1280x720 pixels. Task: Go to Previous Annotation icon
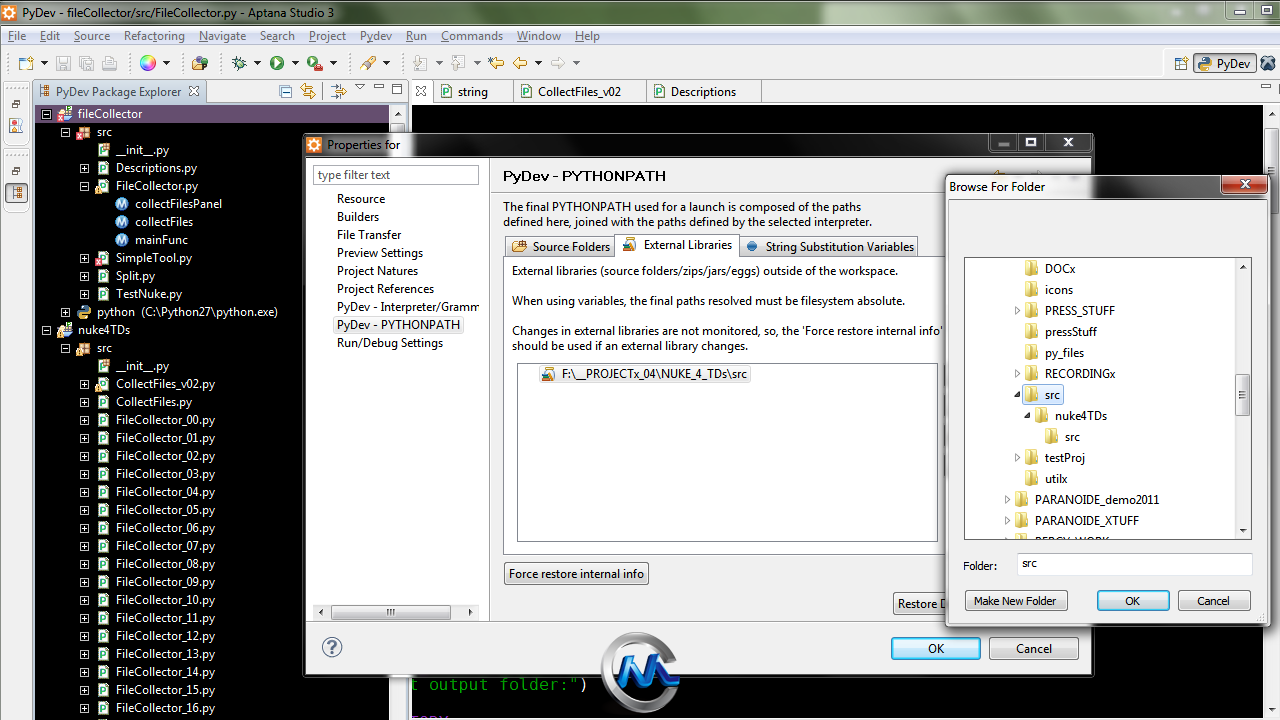point(458,63)
